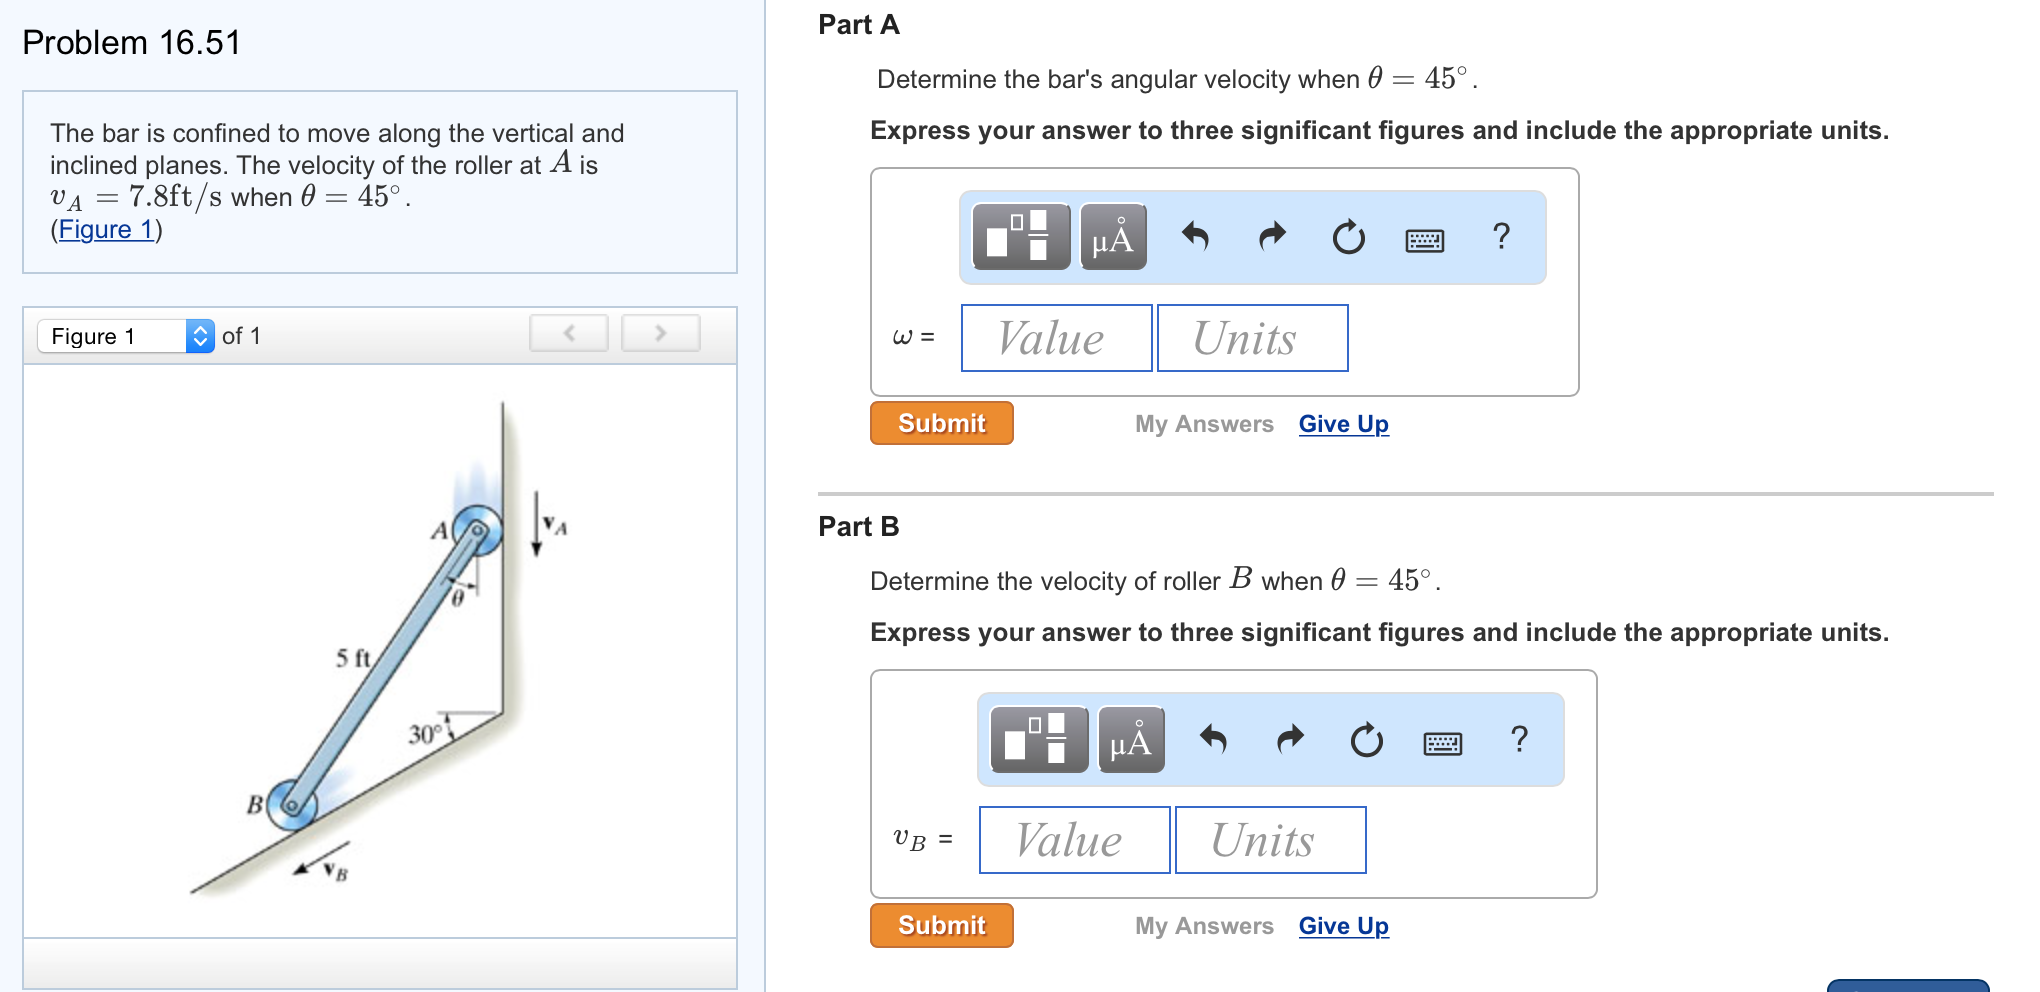
Task: Click the μÅ units icon in Part A toolbar
Action: [x=1112, y=237]
